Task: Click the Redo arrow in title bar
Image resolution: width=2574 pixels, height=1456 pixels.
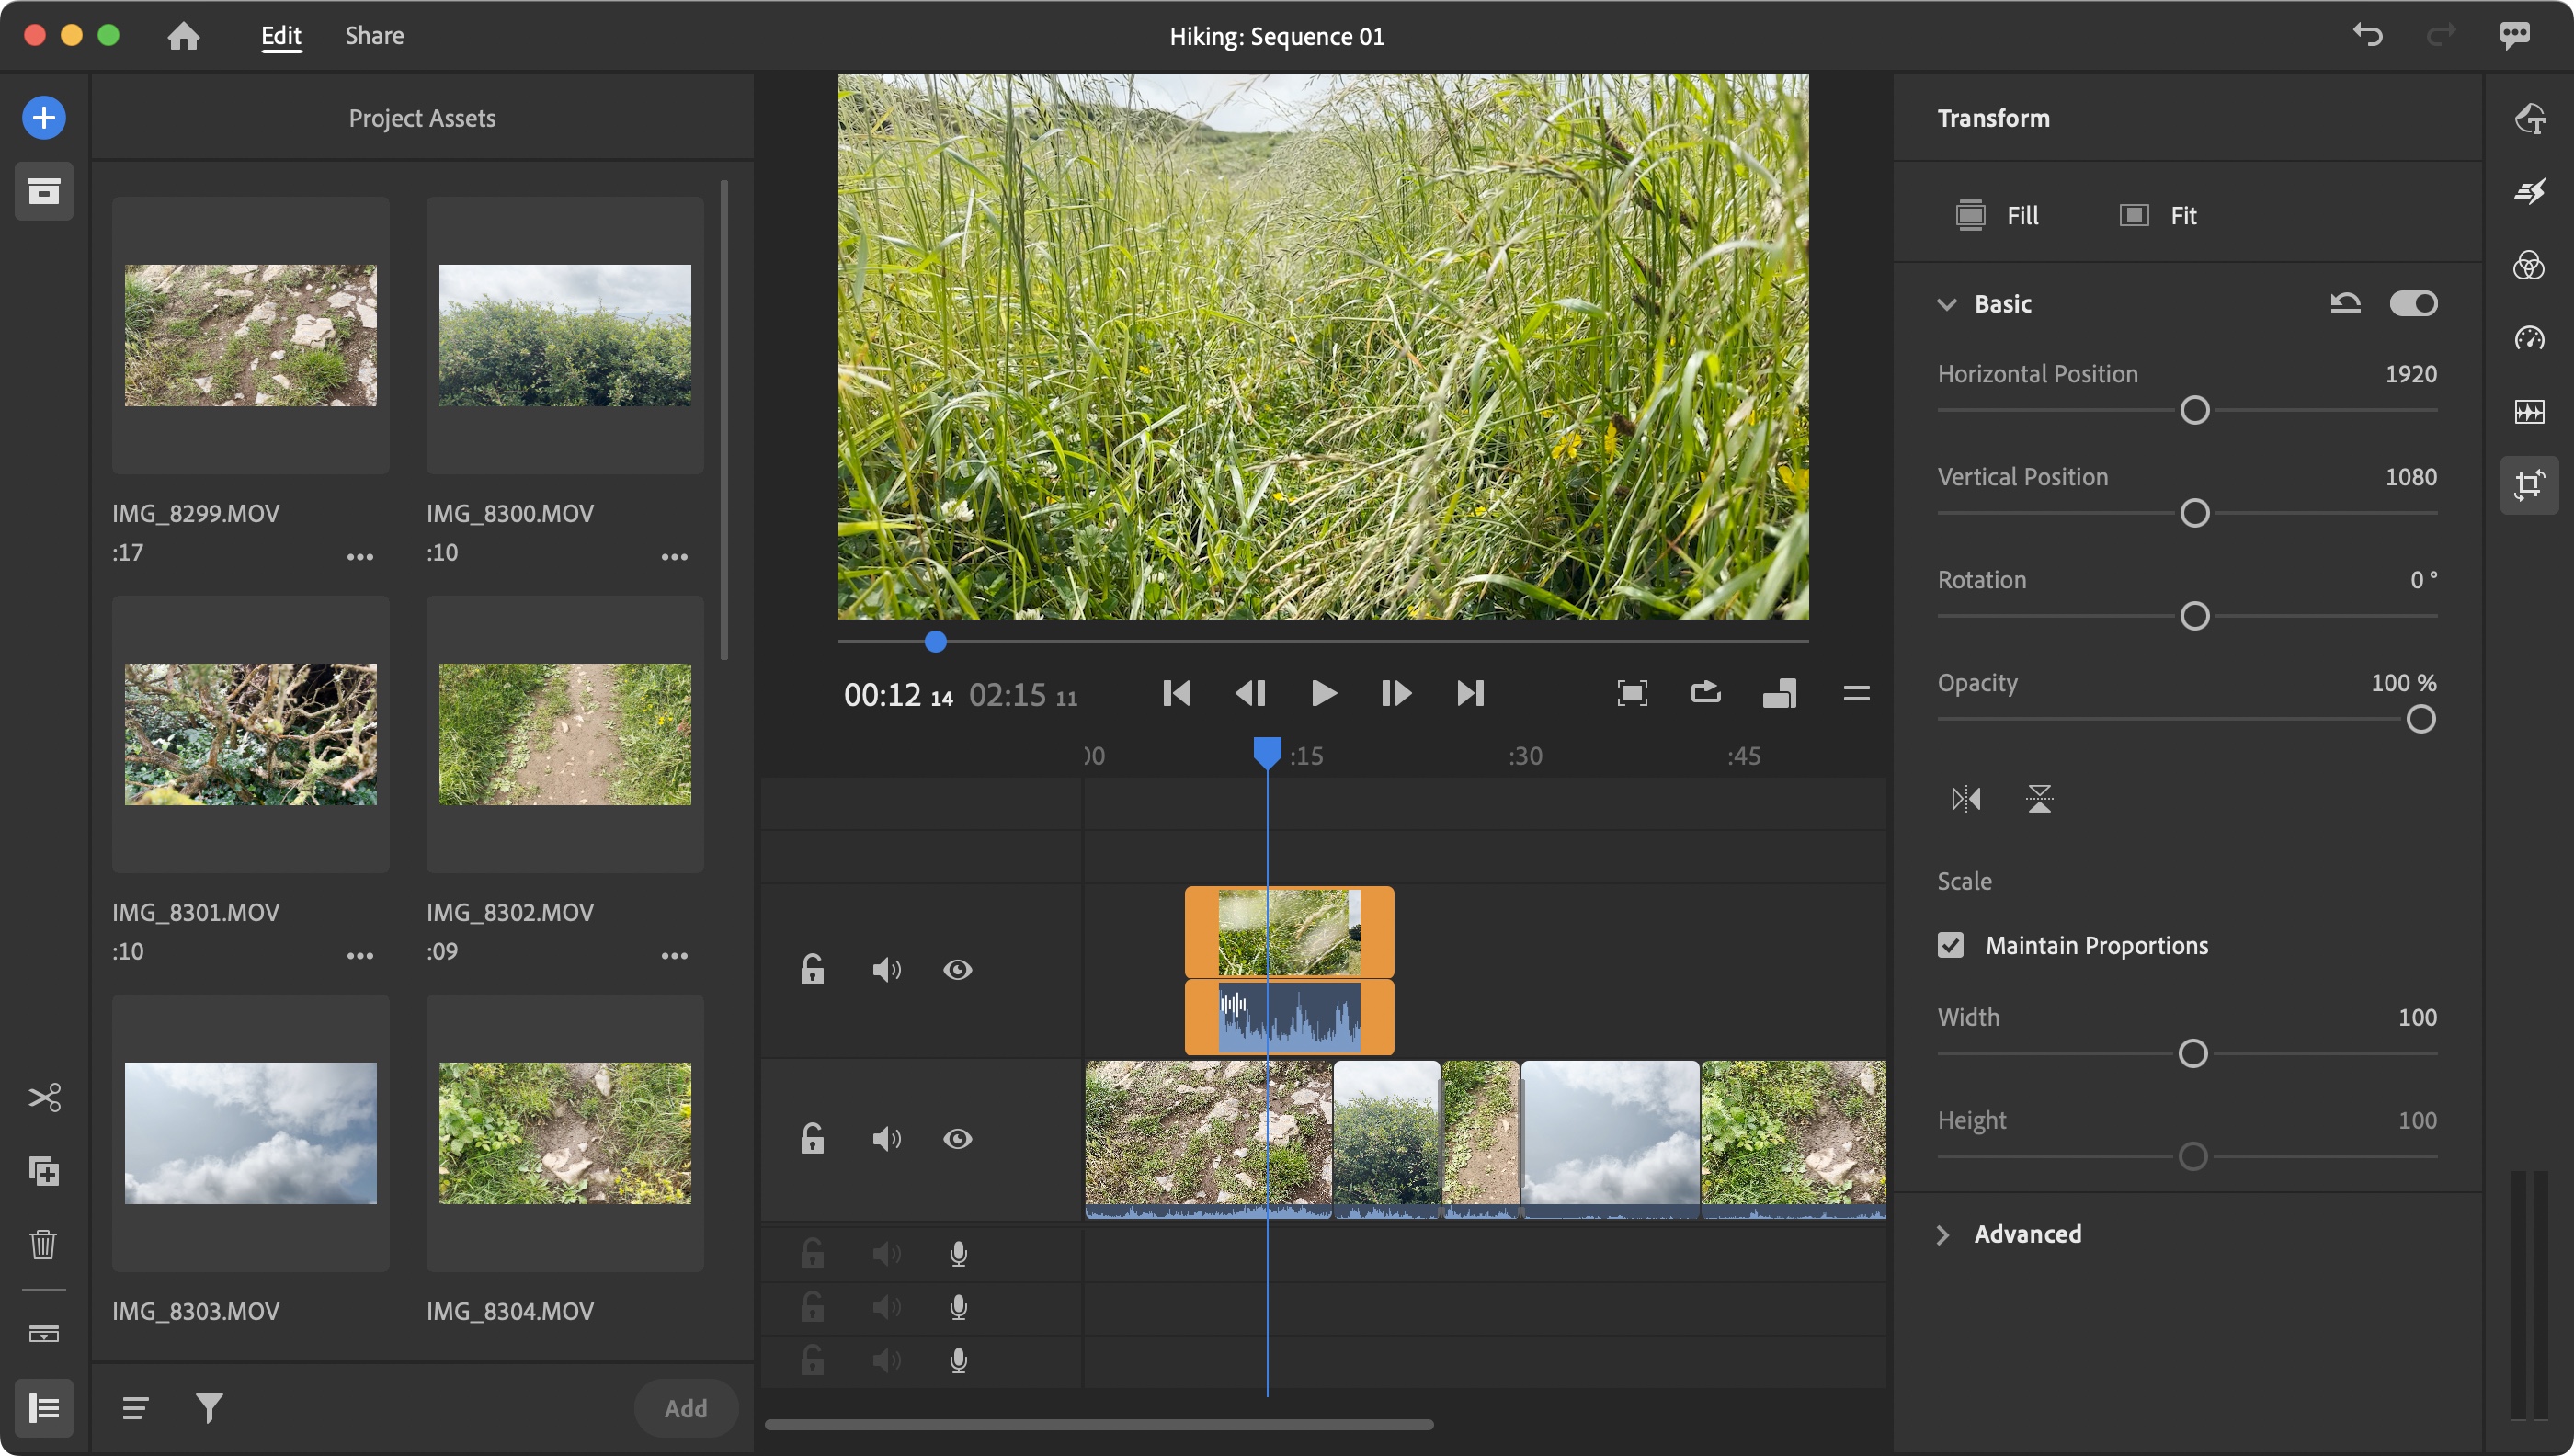Action: [2441, 35]
